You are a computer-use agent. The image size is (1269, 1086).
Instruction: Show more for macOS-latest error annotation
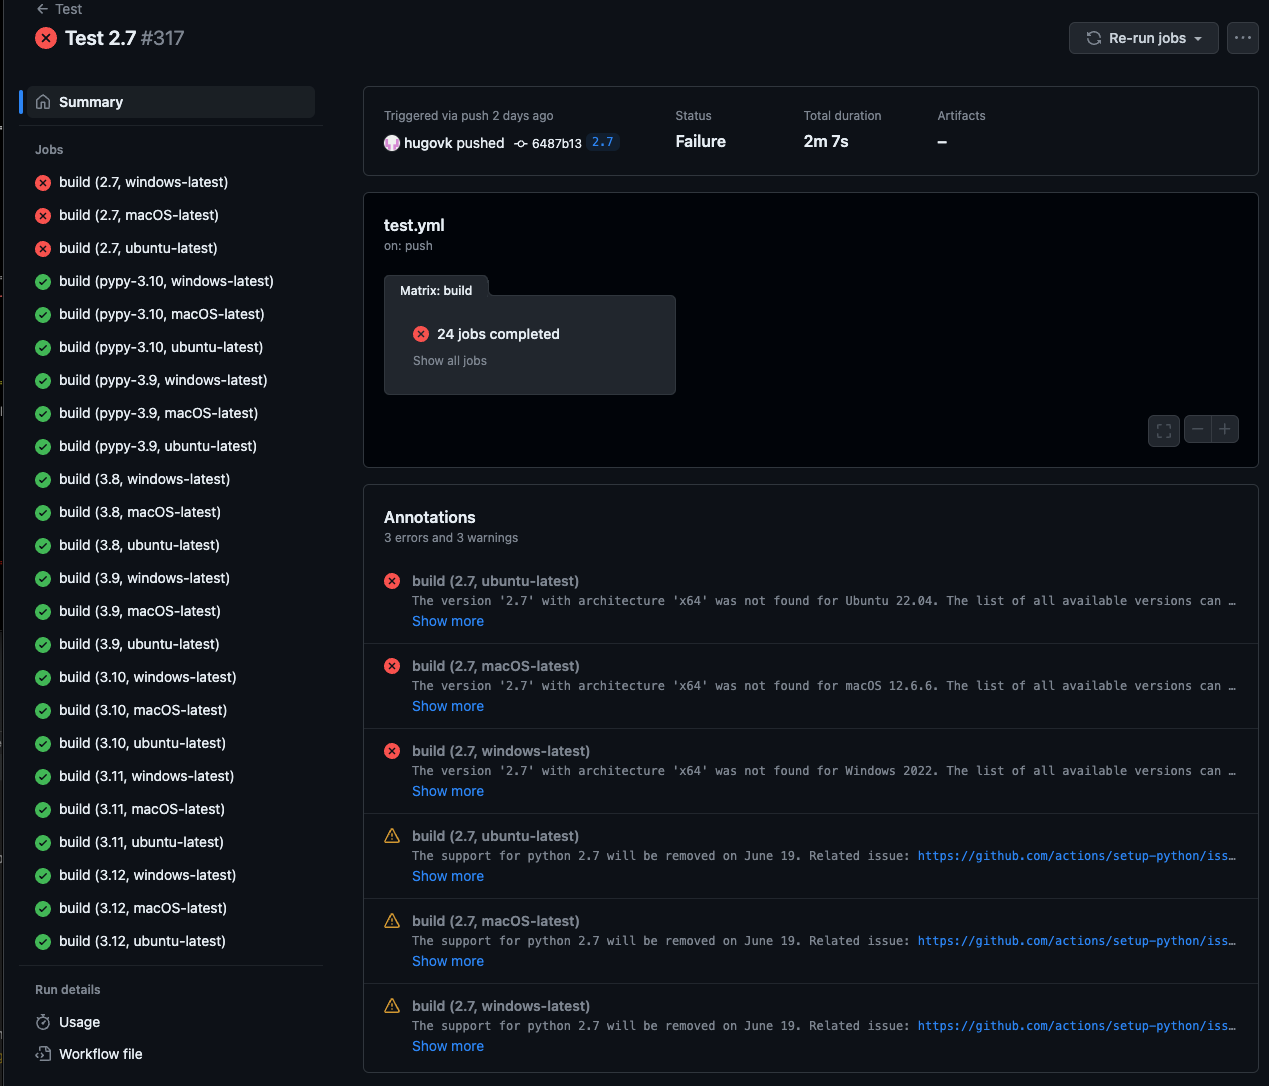tap(448, 706)
